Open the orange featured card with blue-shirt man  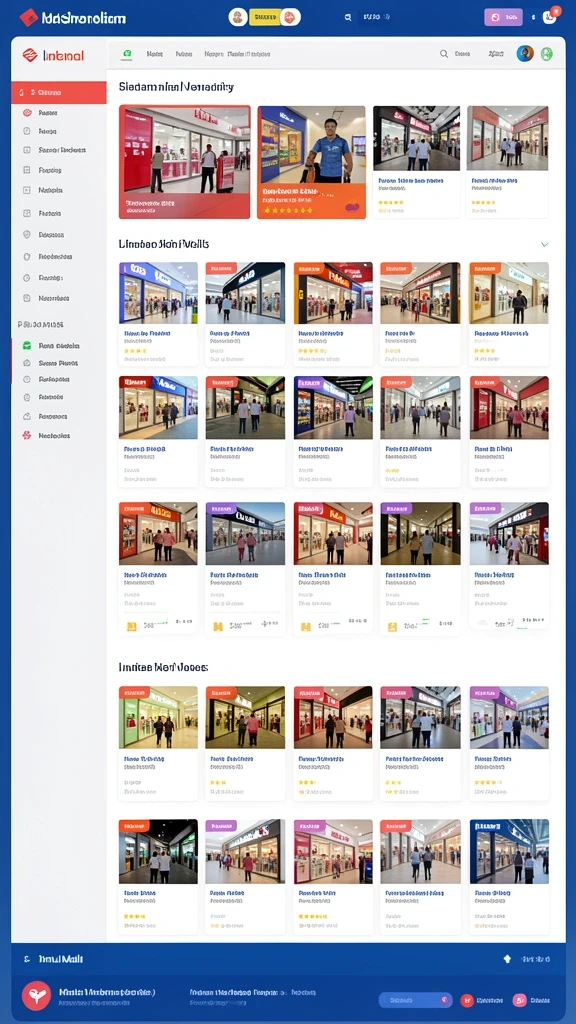(x=312, y=162)
